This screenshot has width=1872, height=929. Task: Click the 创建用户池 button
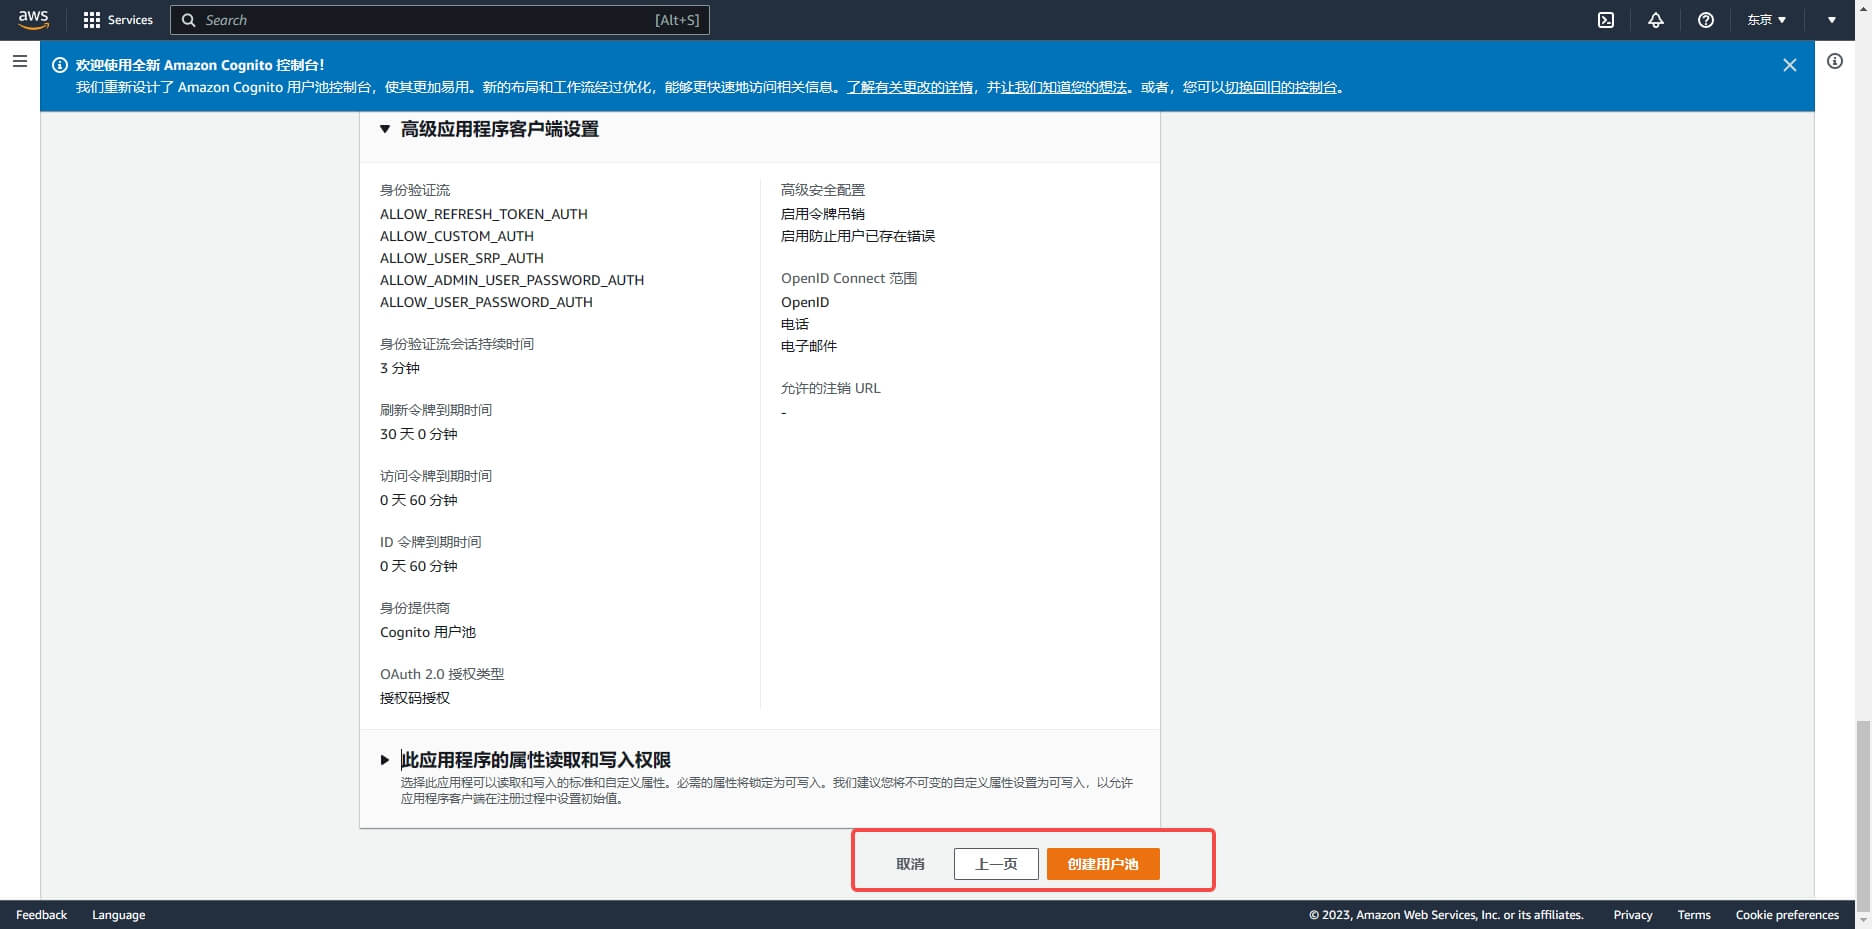click(x=1102, y=864)
